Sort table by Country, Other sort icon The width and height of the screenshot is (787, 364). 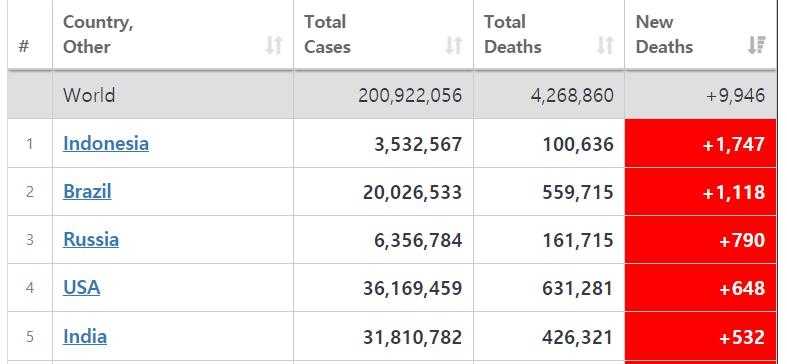274,46
